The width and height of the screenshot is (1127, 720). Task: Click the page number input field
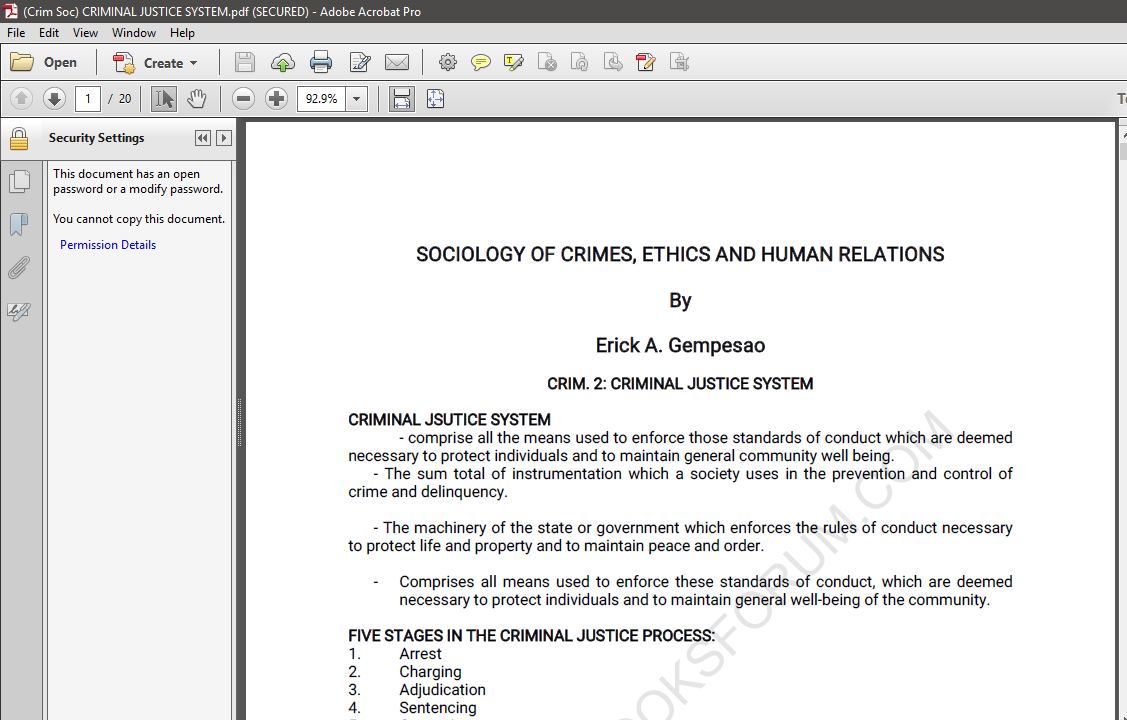(88, 98)
